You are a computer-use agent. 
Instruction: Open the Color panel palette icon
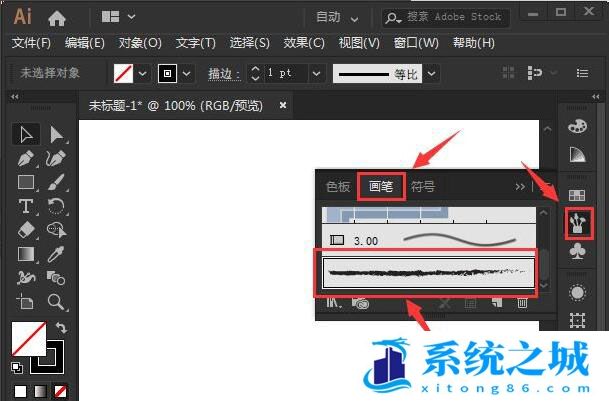[578, 126]
